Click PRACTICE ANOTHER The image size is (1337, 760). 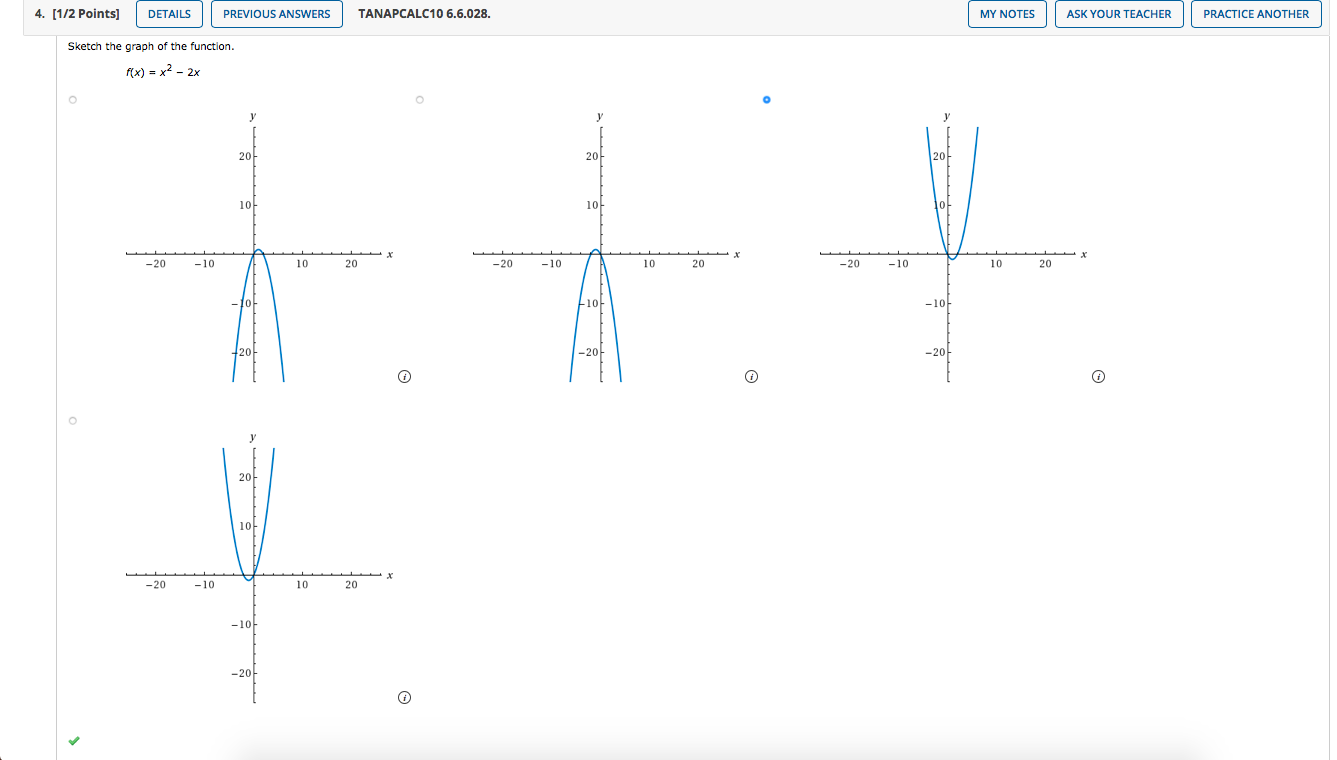pos(1256,14)
